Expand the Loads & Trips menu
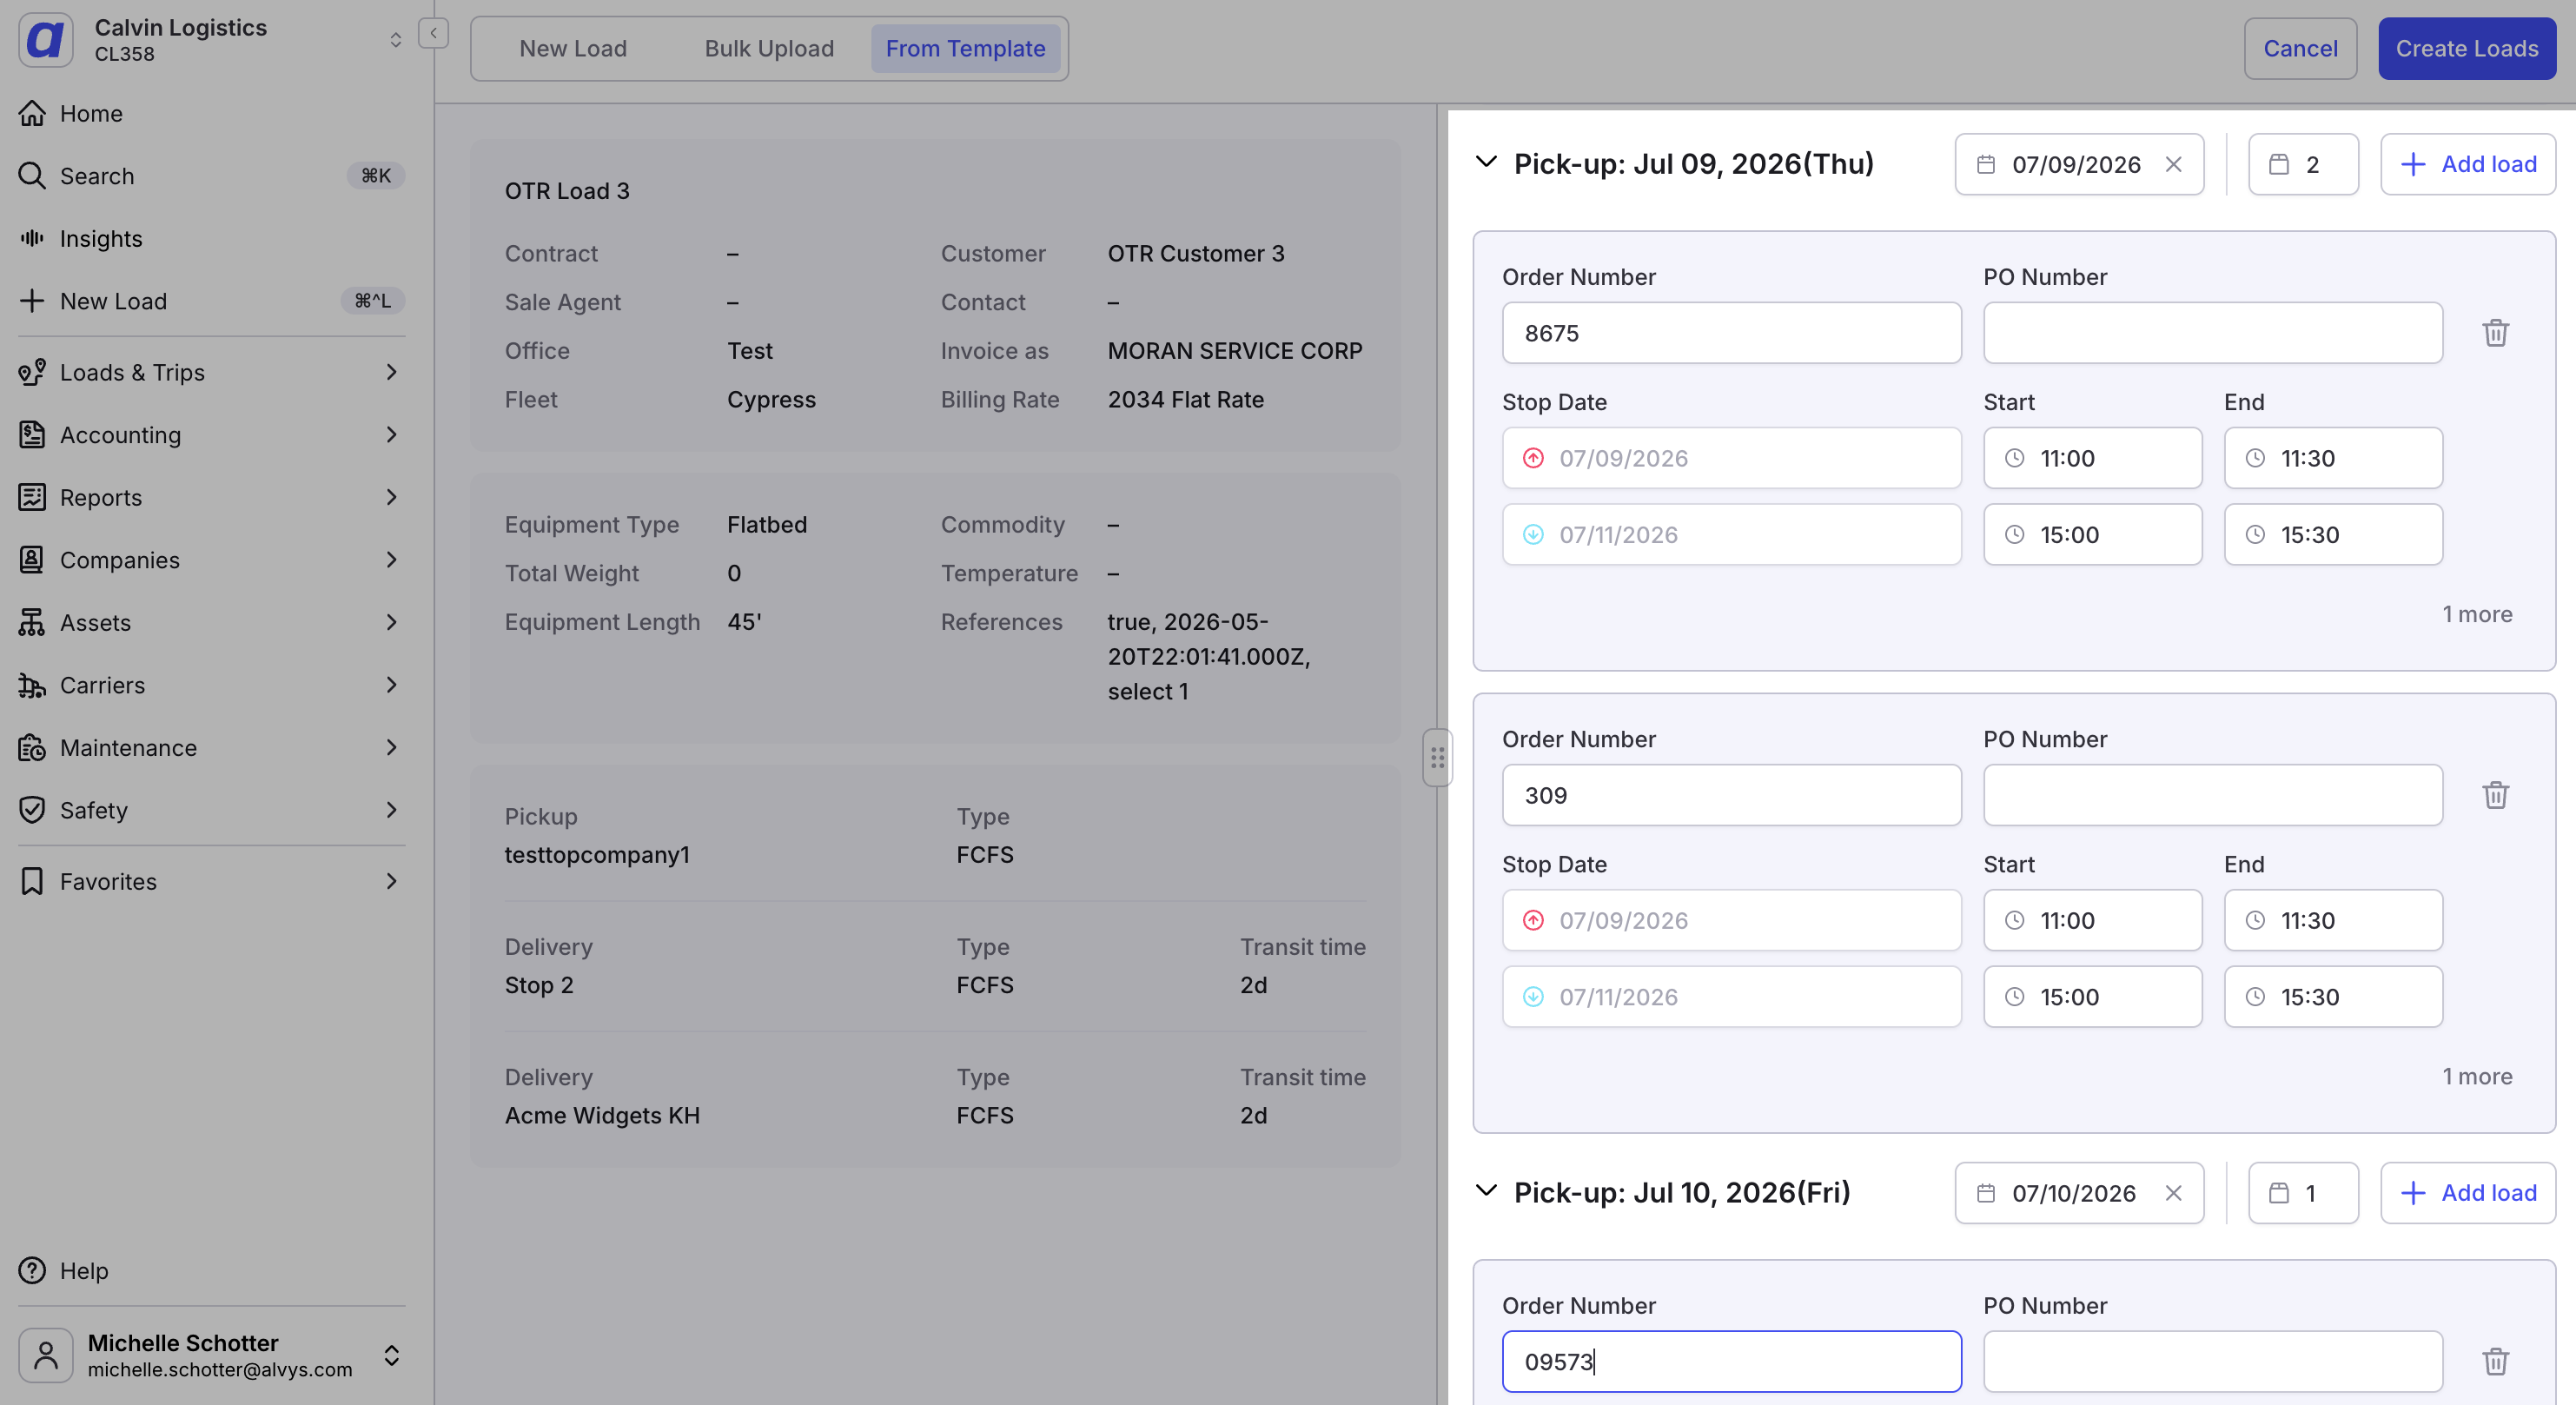Viewport: 2576px width, 1405px height. tap(211, 372)
